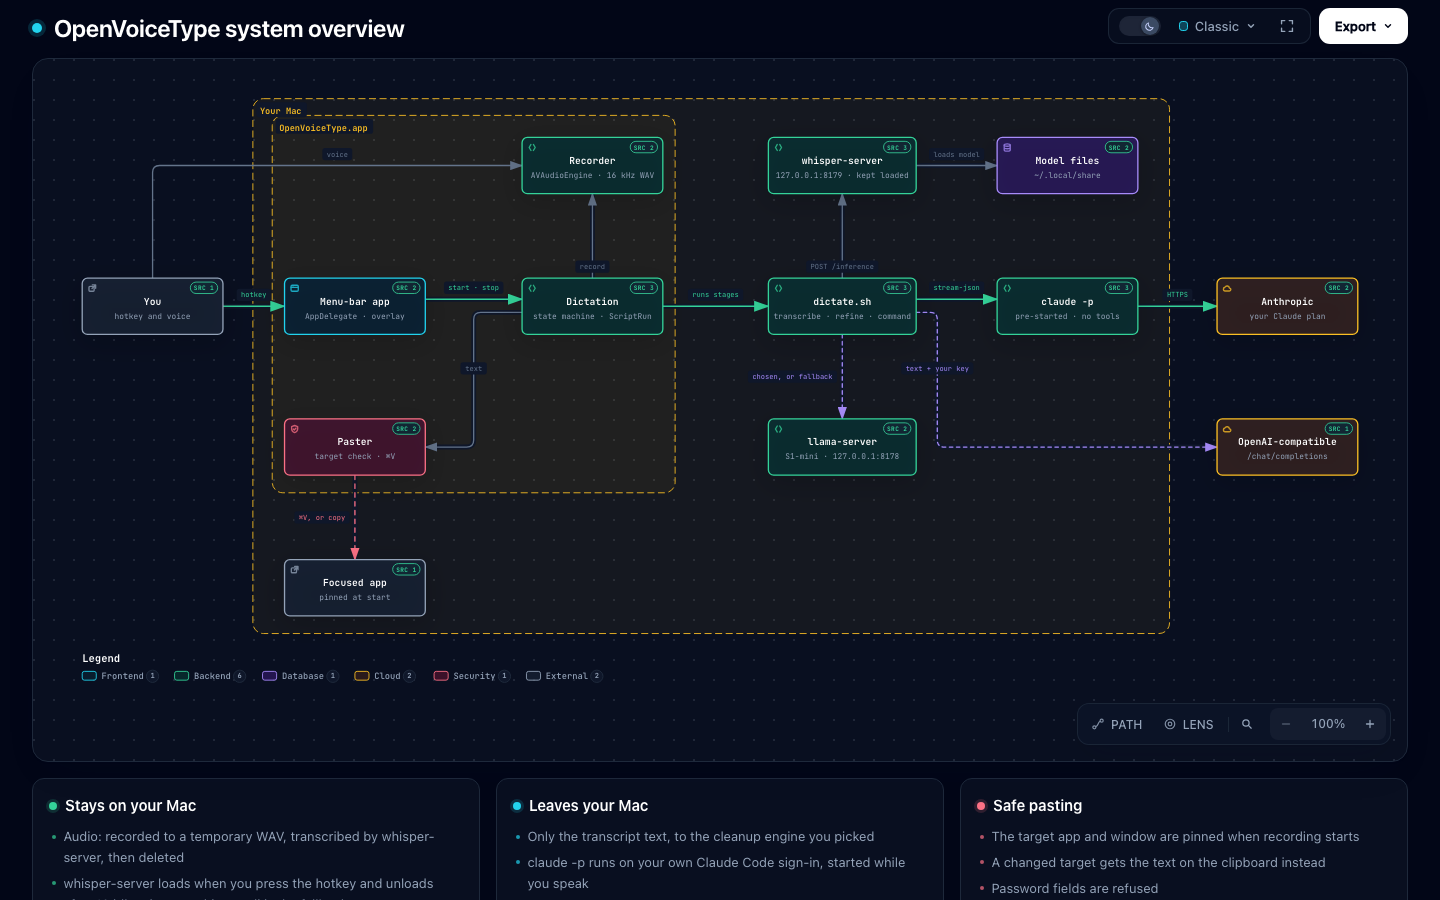Toggle the Backend legend filter
The height and width of the screenshot is (900, 1440).
point(210,676)
